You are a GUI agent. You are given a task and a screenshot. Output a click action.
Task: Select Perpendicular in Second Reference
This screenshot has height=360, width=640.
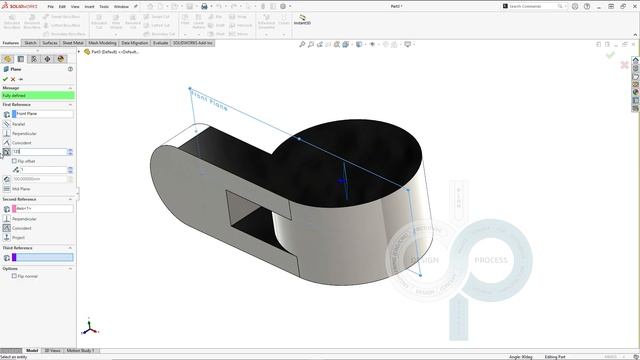pyautogui.click(x=7, y=219)
